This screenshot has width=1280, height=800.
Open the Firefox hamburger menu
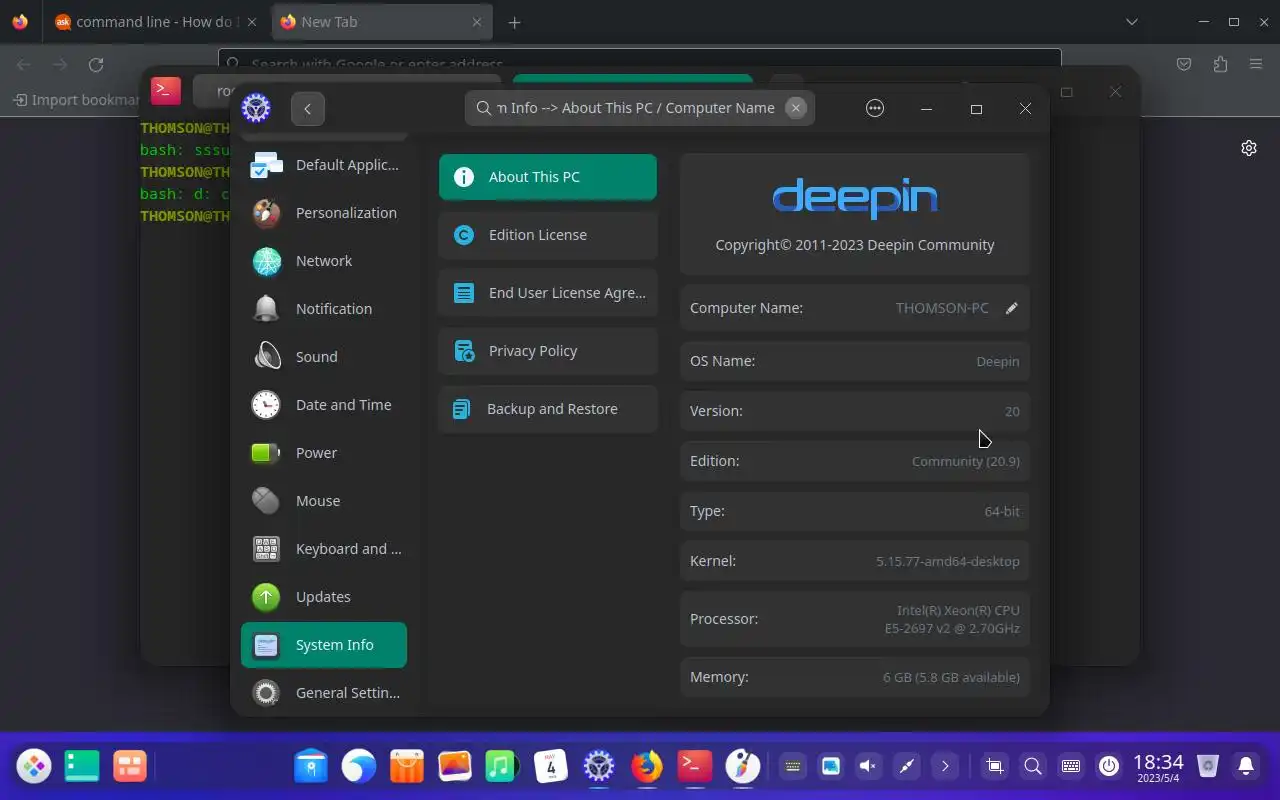[1256, 64]
